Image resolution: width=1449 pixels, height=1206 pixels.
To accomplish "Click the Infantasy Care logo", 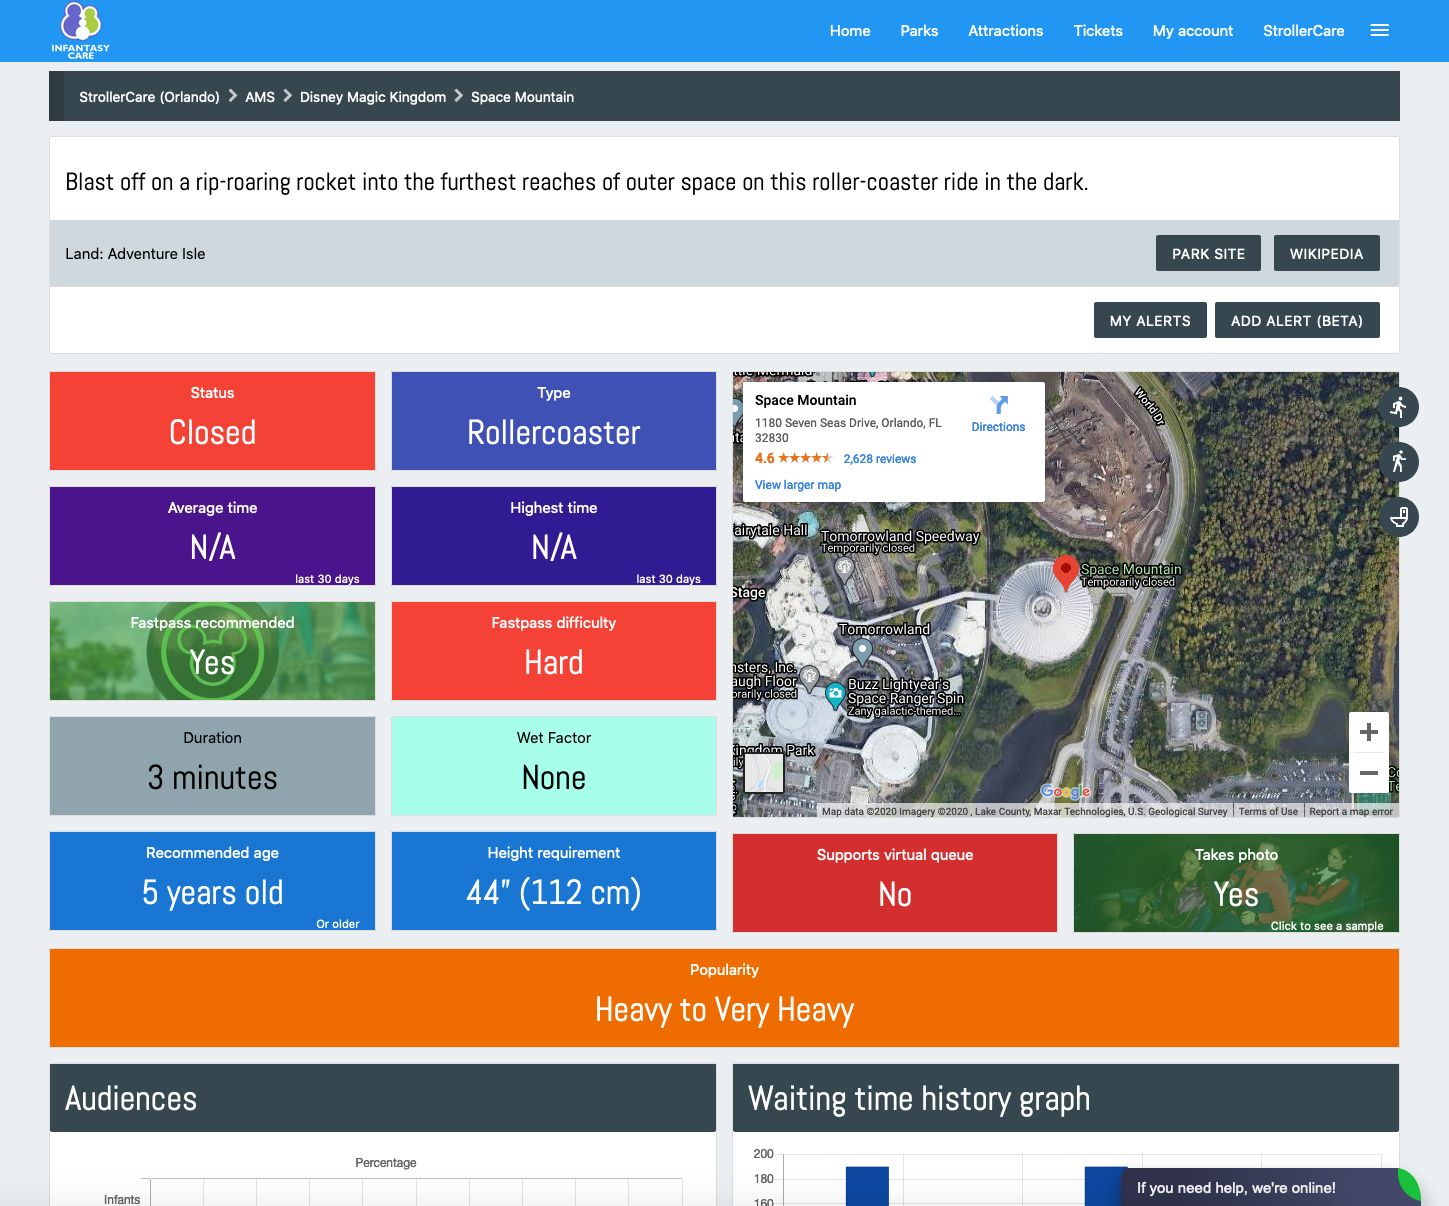I will 80,30.
